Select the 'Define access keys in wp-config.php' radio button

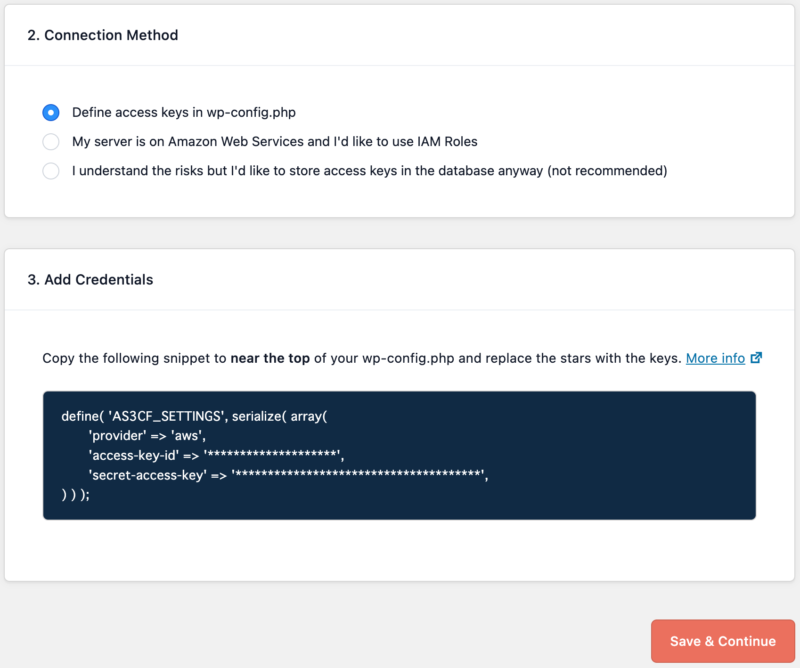point(51,112)
